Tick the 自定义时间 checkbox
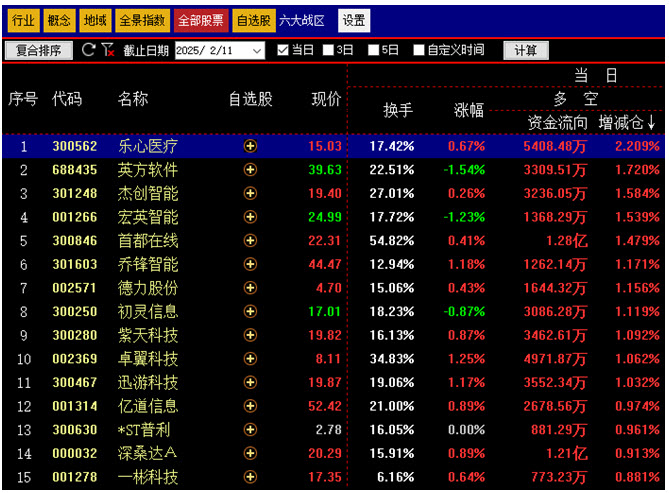The height and width of the screenshot is (493, 669). pos(419,50)
